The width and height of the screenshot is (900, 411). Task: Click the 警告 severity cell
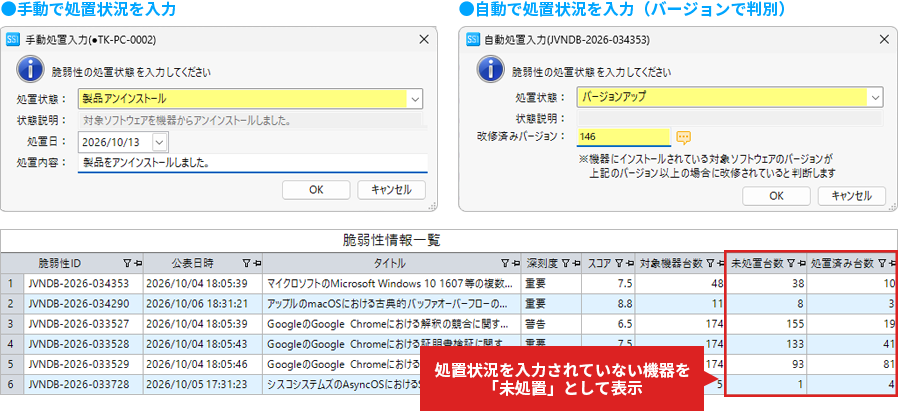(550, 324)
